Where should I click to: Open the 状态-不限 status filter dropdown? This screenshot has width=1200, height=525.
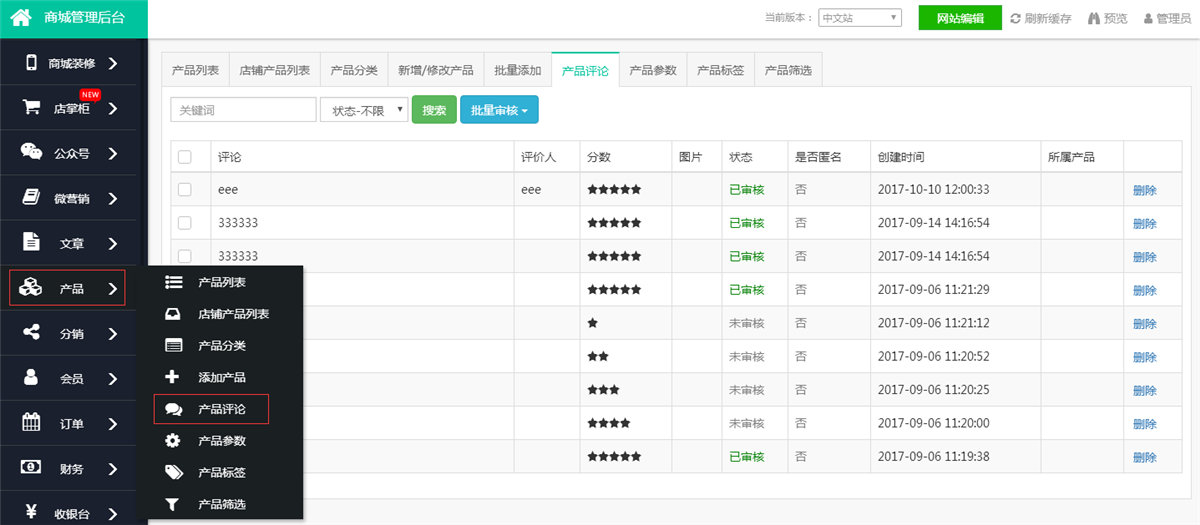coord(364,110)
